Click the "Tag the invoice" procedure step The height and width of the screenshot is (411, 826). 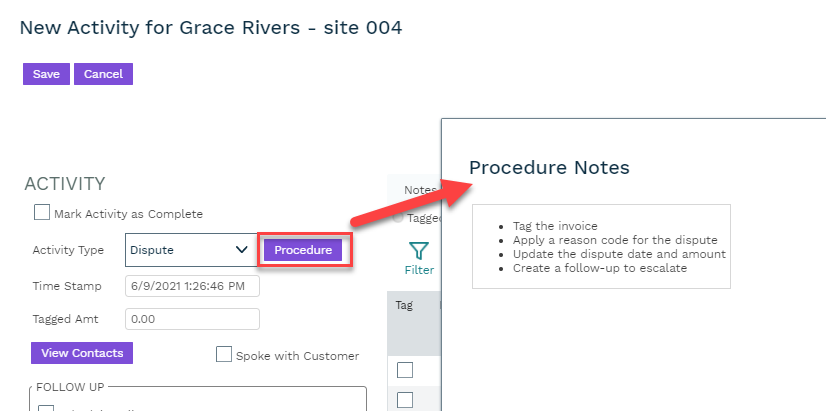[x=555, y=226]
